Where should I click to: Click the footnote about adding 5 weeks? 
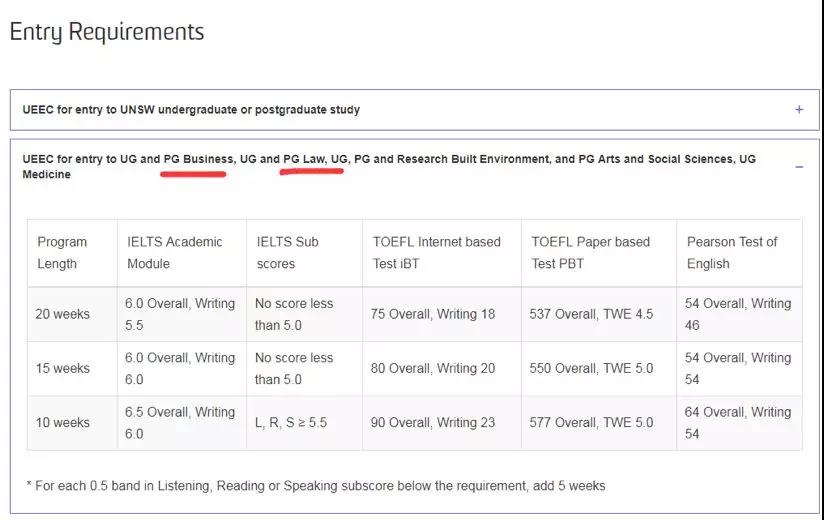click(x=316, y=486)
